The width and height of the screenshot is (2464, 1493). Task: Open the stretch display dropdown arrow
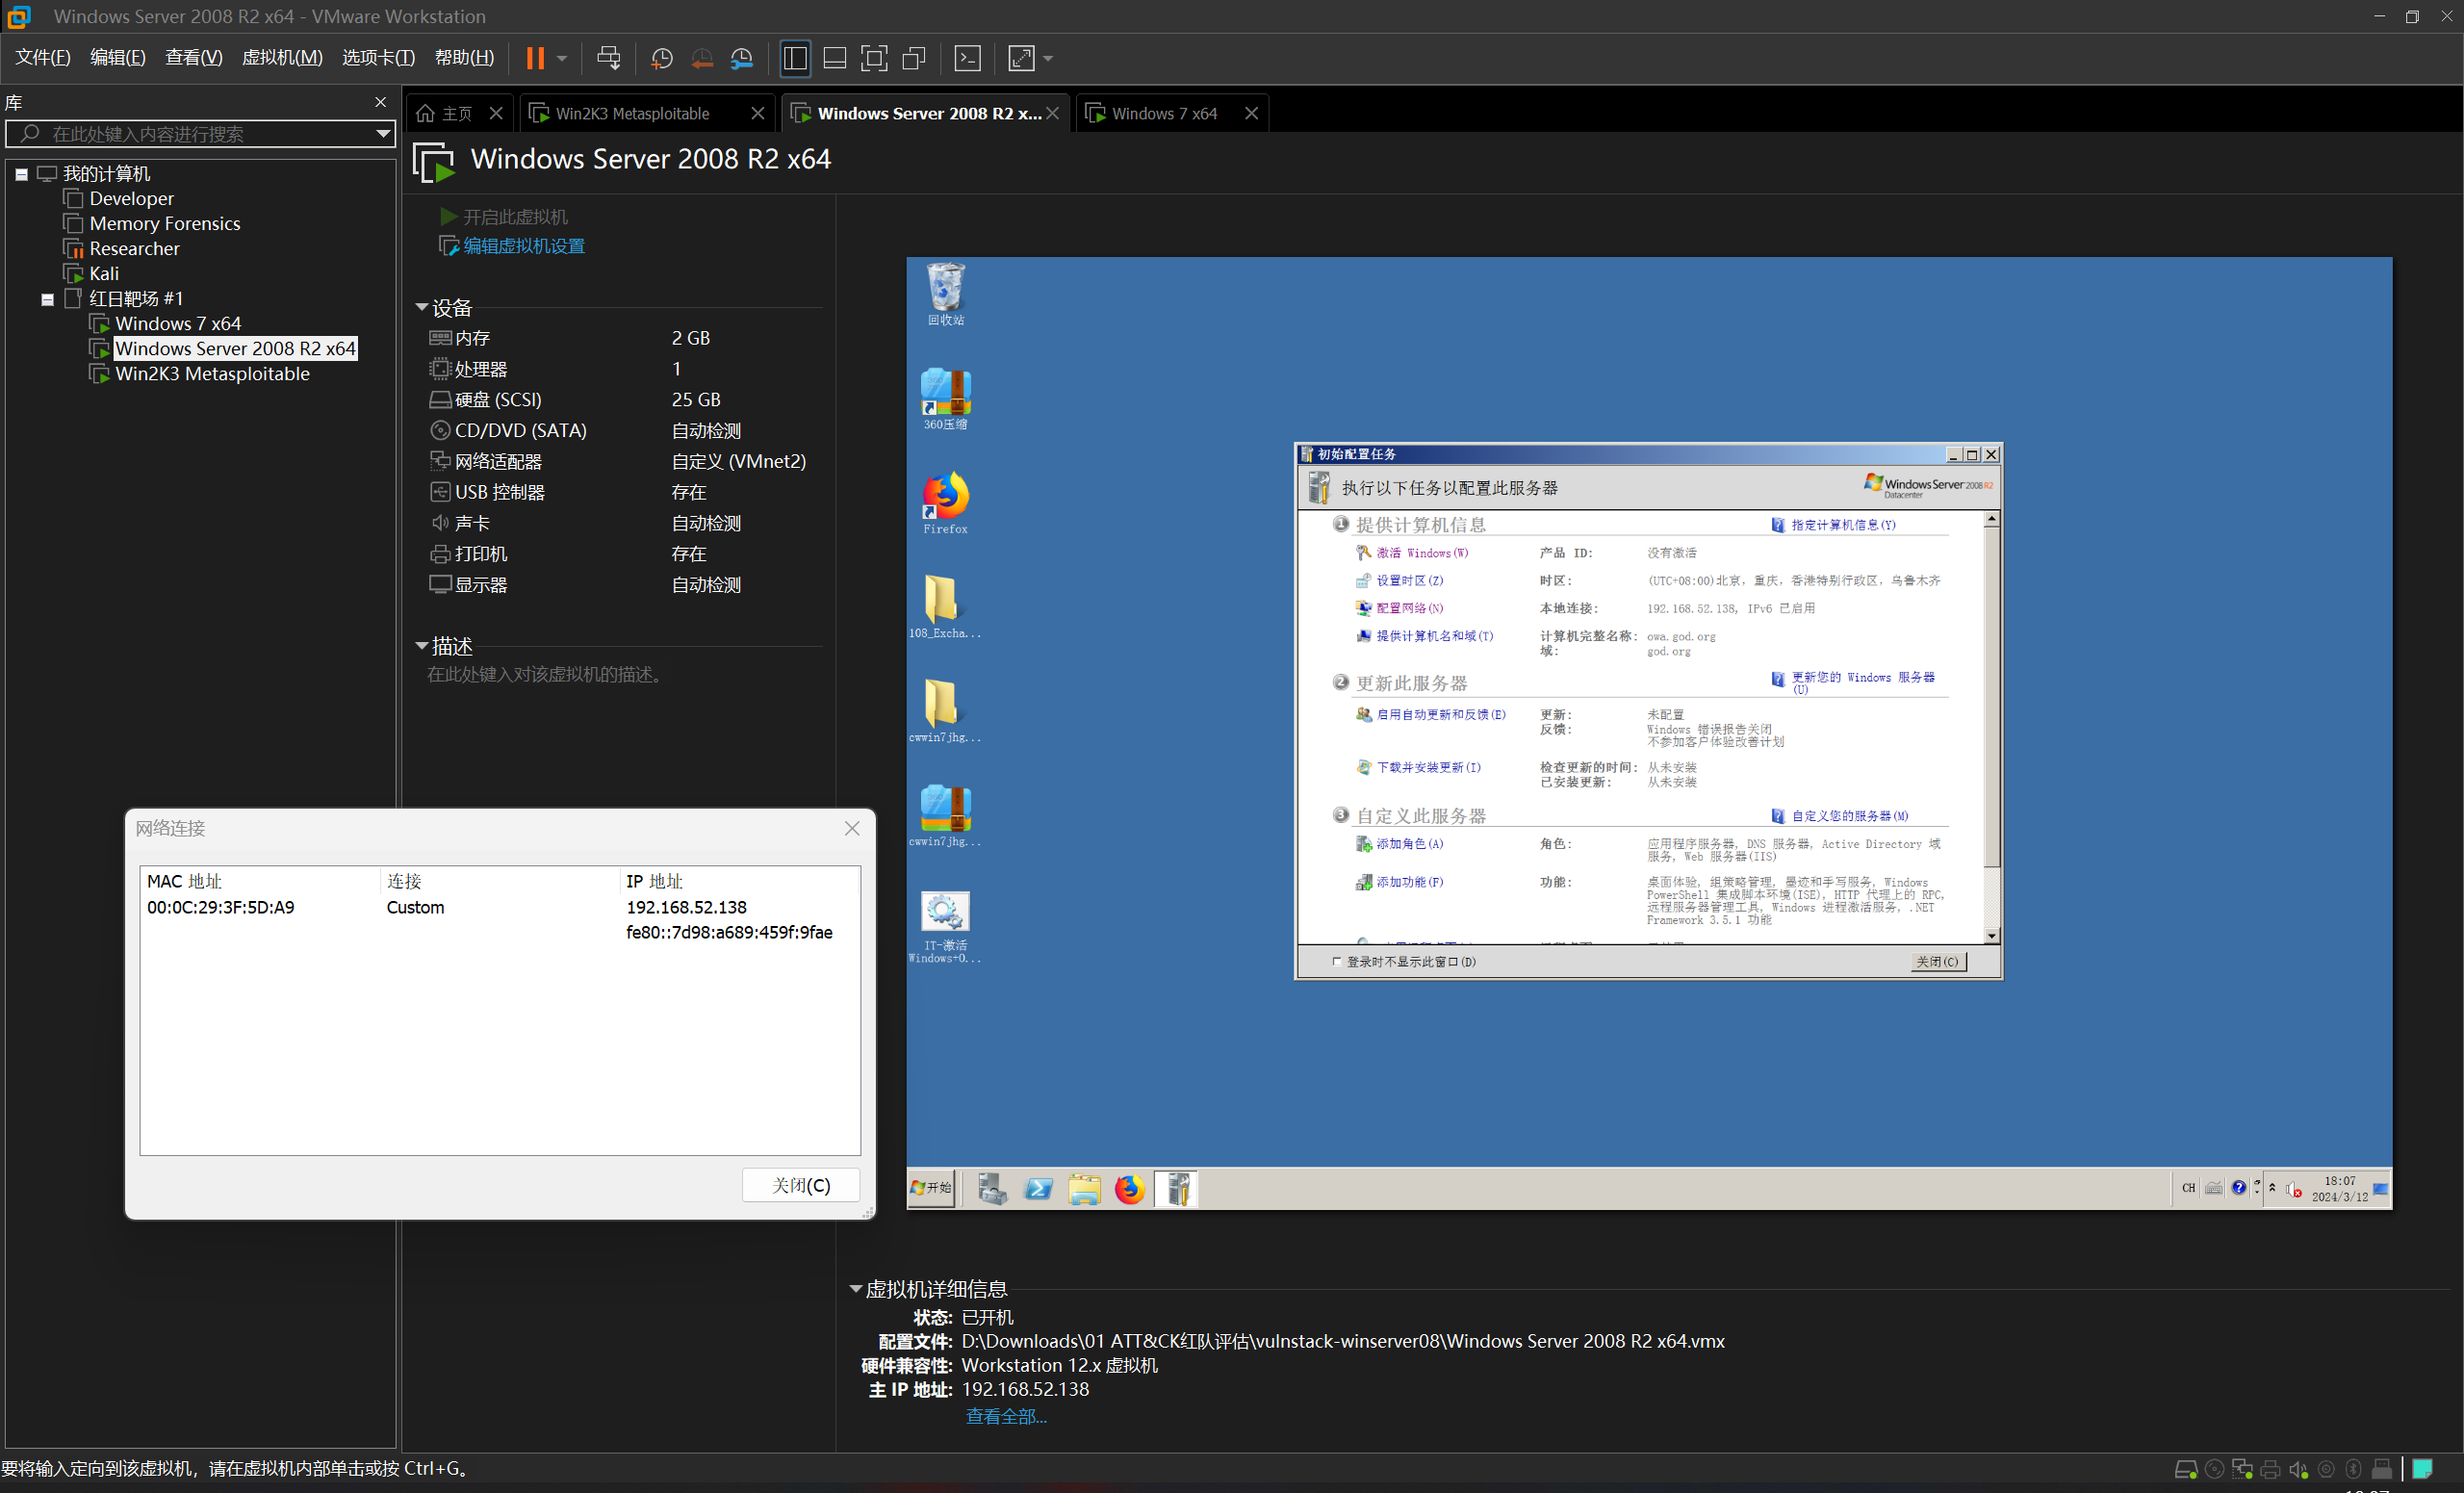[1048, 58]
